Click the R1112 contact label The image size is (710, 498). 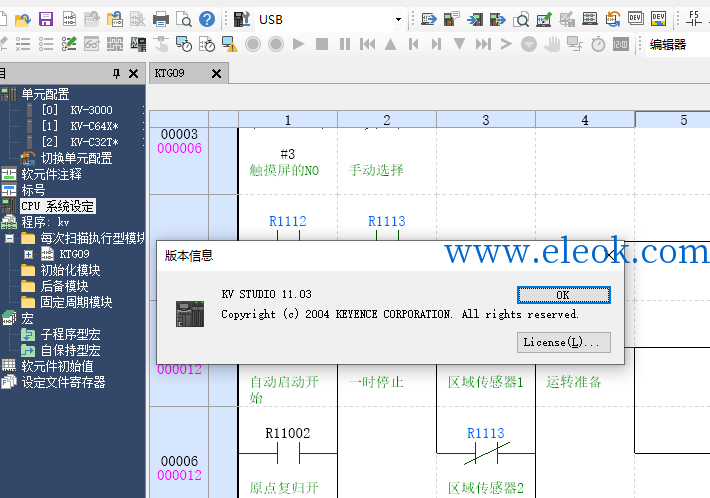[x=288, y=221]
